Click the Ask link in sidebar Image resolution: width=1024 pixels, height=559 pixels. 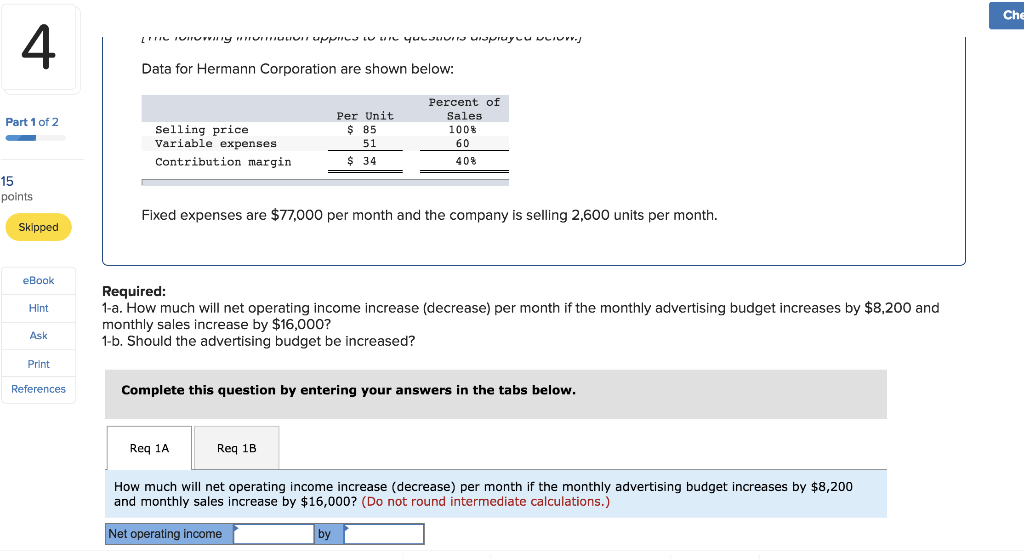click(39, 336)
